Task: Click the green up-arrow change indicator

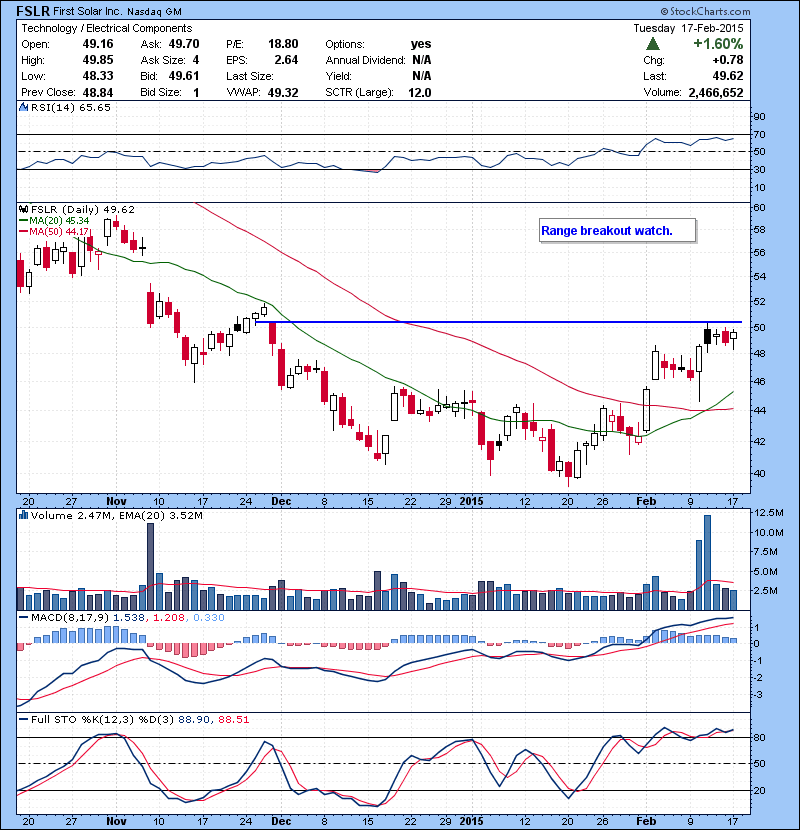Action: [653, 44]
